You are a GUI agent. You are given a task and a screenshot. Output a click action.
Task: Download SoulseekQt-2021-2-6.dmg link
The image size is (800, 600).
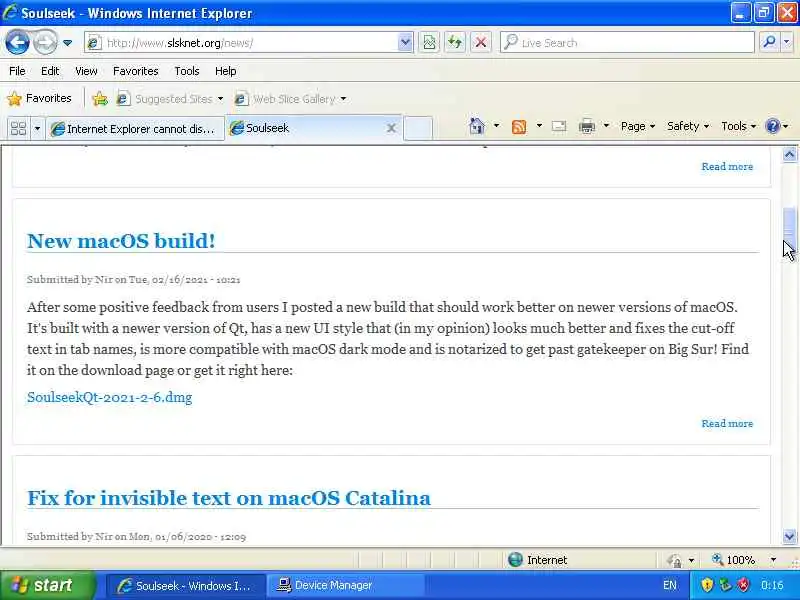[x=110, y=397]
